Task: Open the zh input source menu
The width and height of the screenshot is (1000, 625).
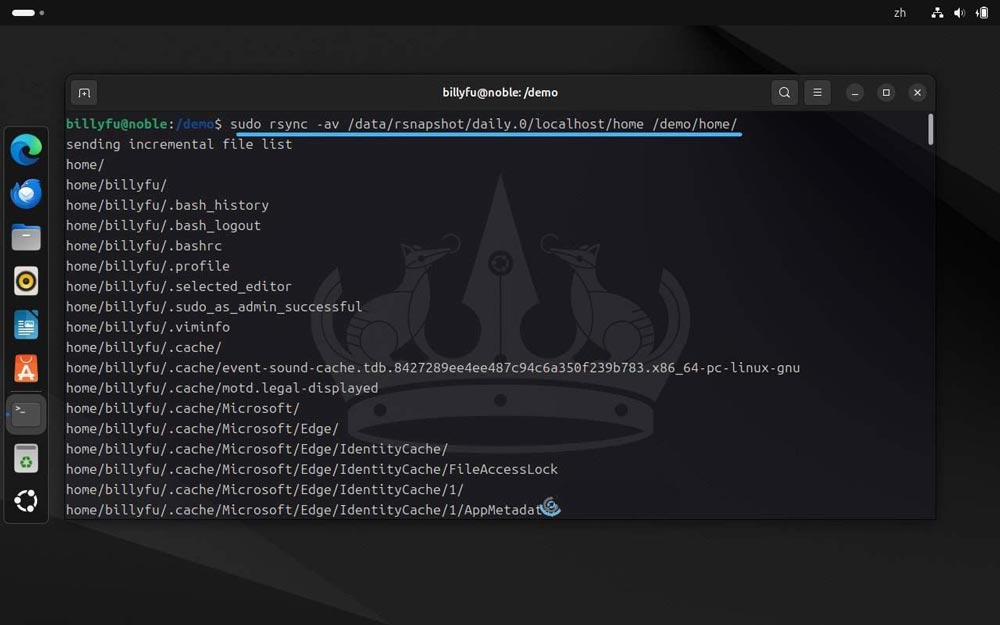Action: pyautogui.click(x=900, y=13)
